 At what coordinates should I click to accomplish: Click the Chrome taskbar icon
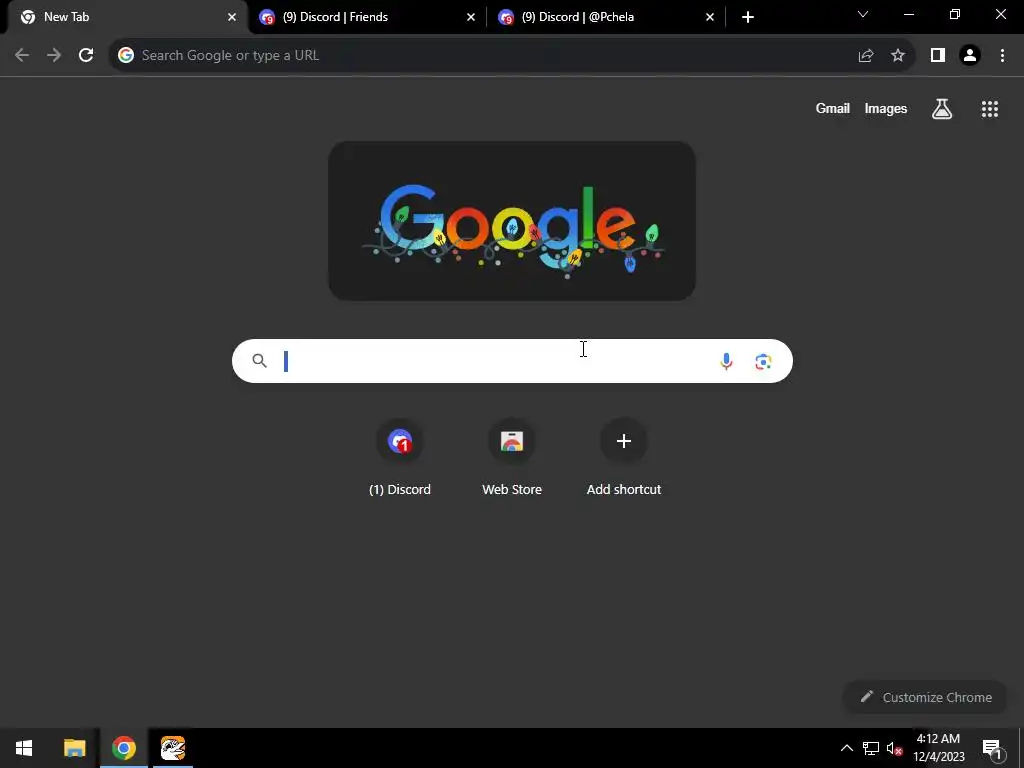pos(124,748)
